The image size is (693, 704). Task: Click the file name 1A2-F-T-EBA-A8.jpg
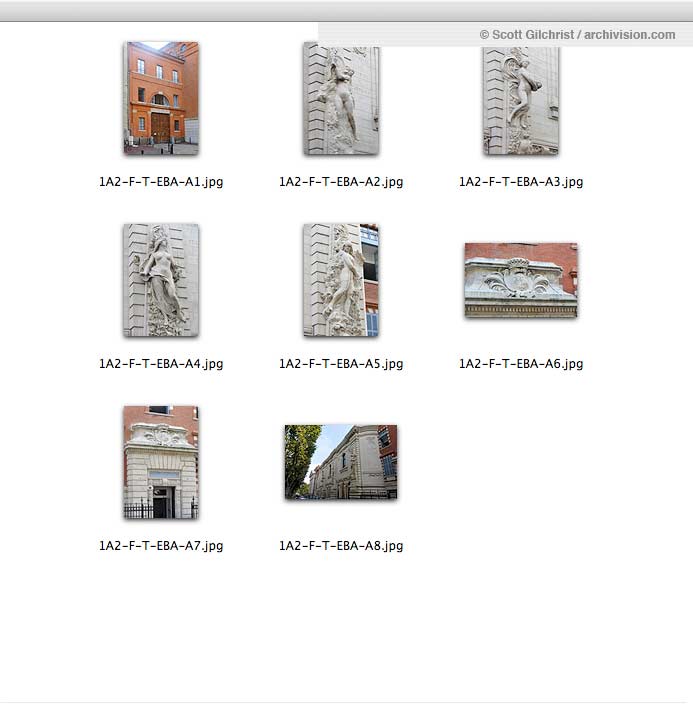coord(341,546)
